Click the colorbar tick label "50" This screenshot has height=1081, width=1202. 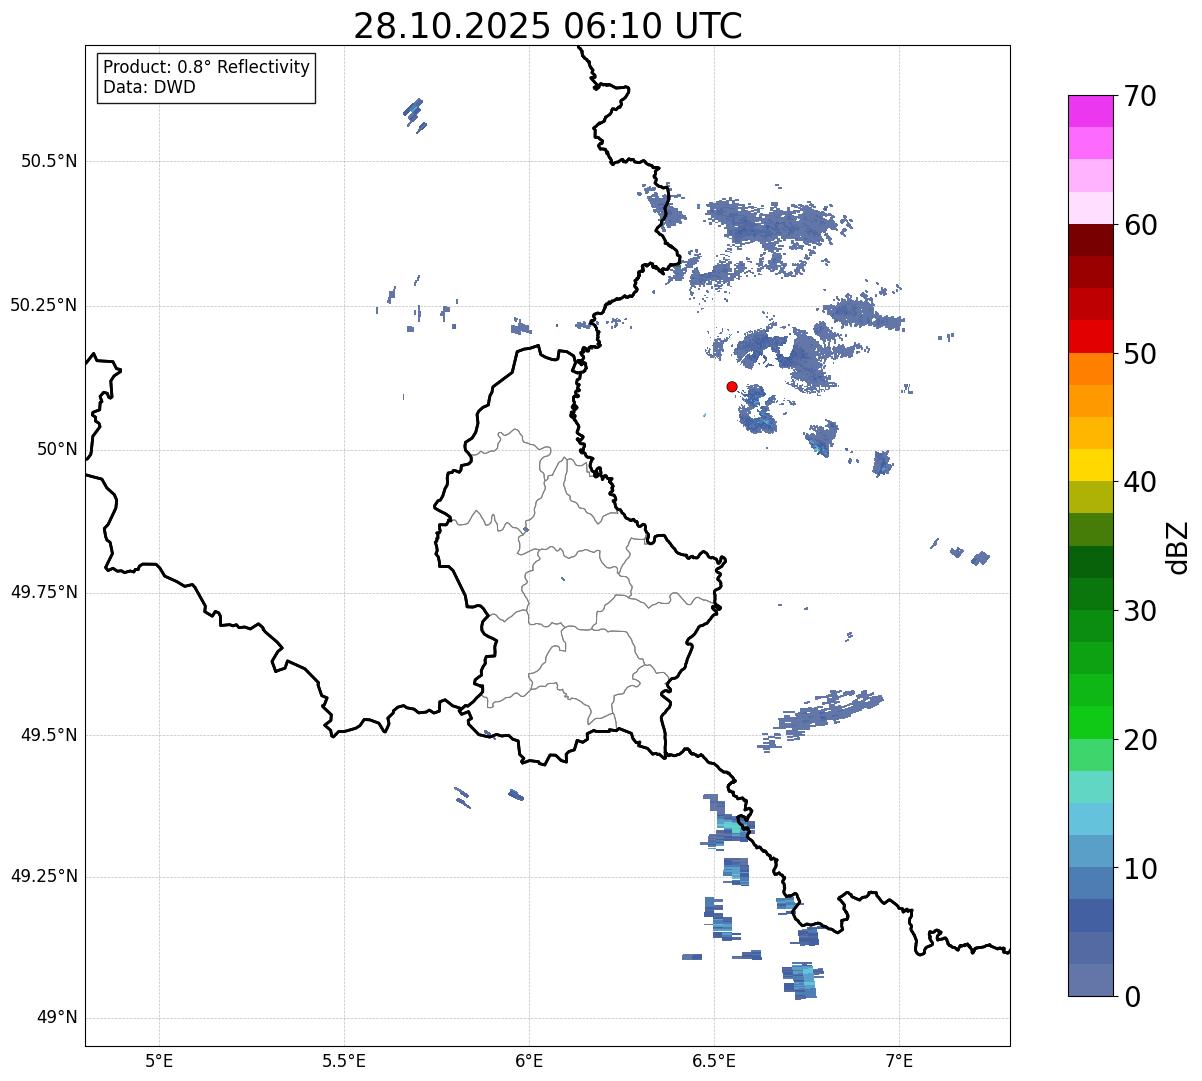click(1141, 354)
